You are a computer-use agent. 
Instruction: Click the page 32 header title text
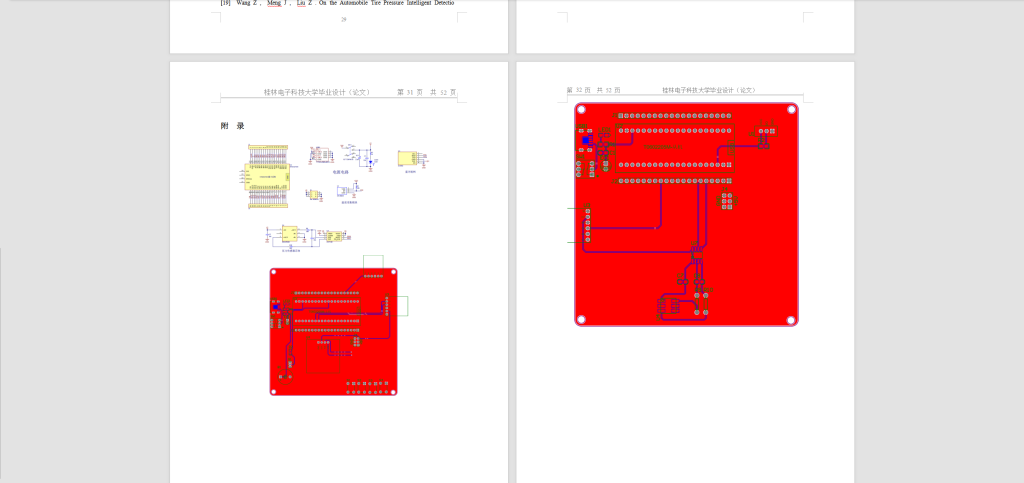pos(708,90)
